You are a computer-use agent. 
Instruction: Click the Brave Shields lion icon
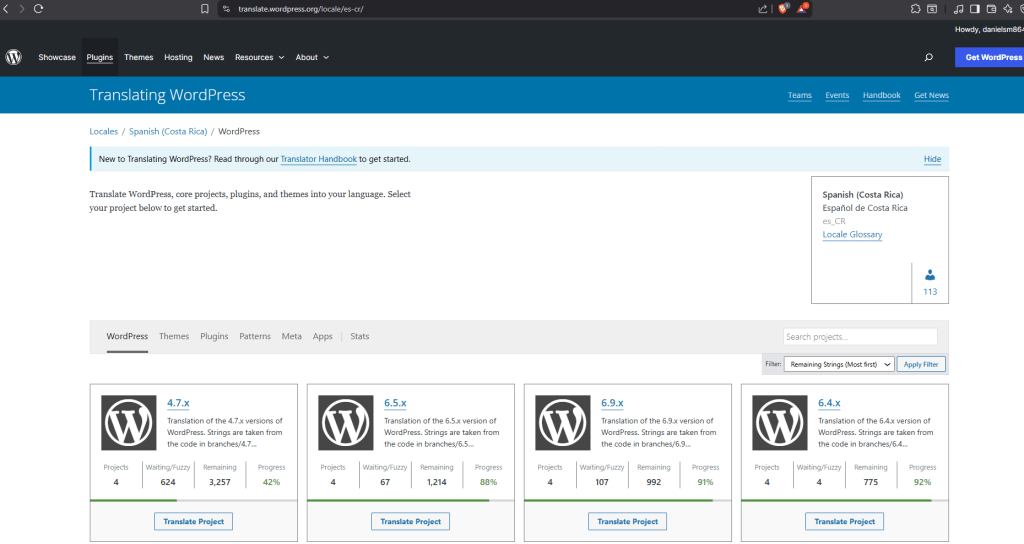[x=784, y=8]
